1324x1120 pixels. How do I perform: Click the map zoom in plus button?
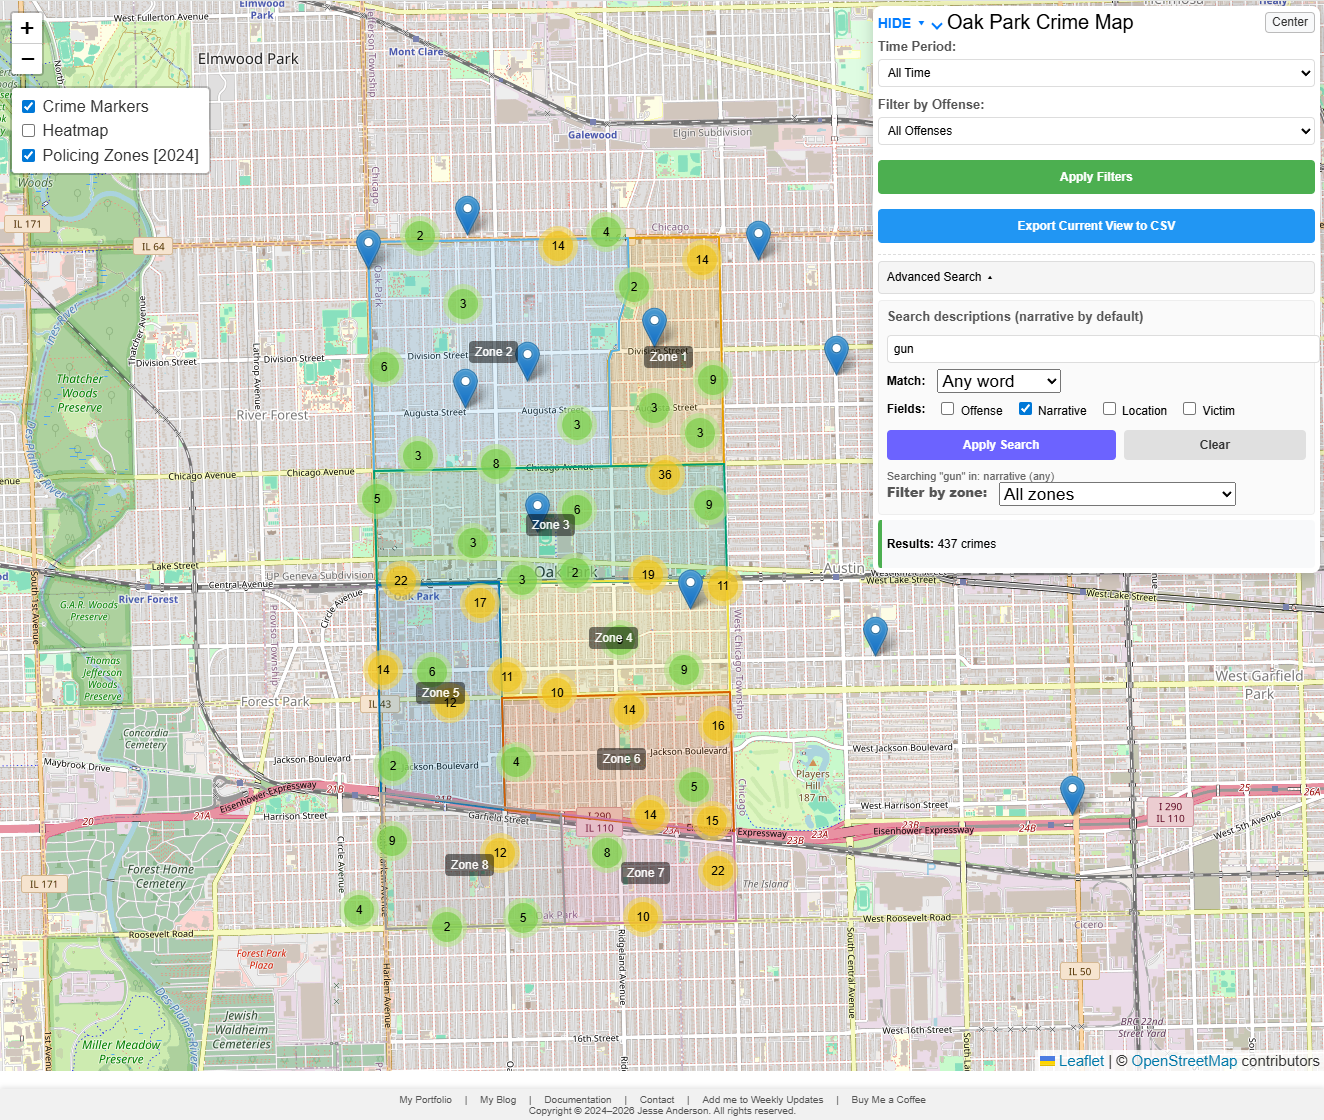[x=27, y=28]
